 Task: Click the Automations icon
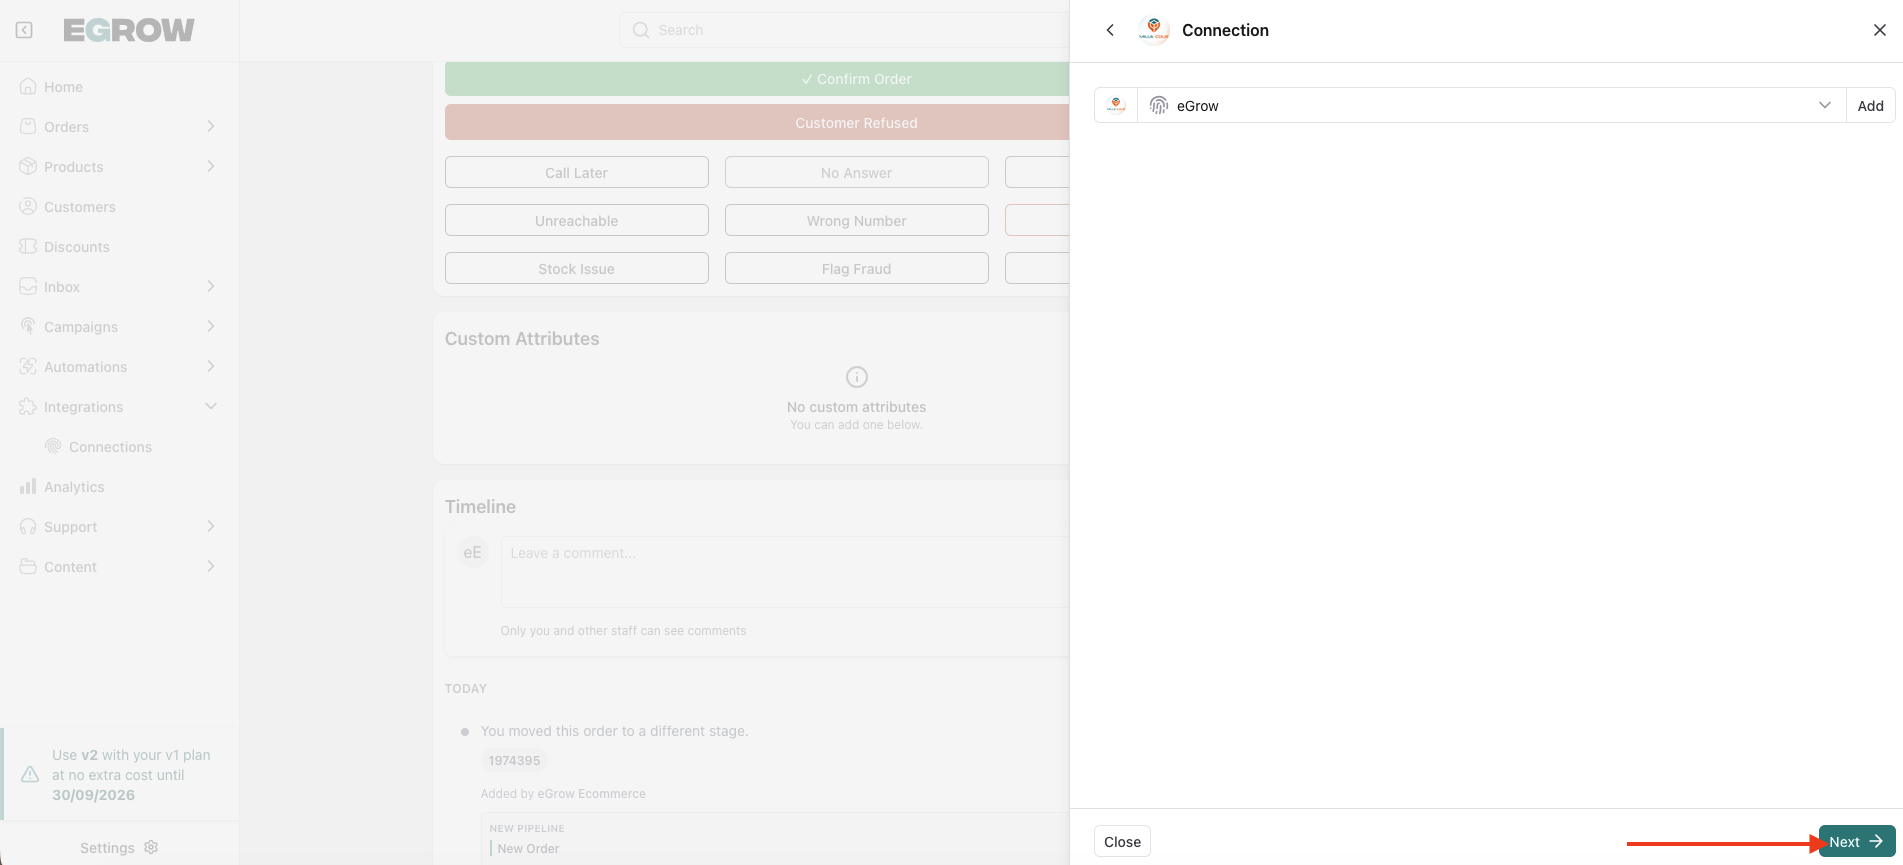[x=28, y=367]
